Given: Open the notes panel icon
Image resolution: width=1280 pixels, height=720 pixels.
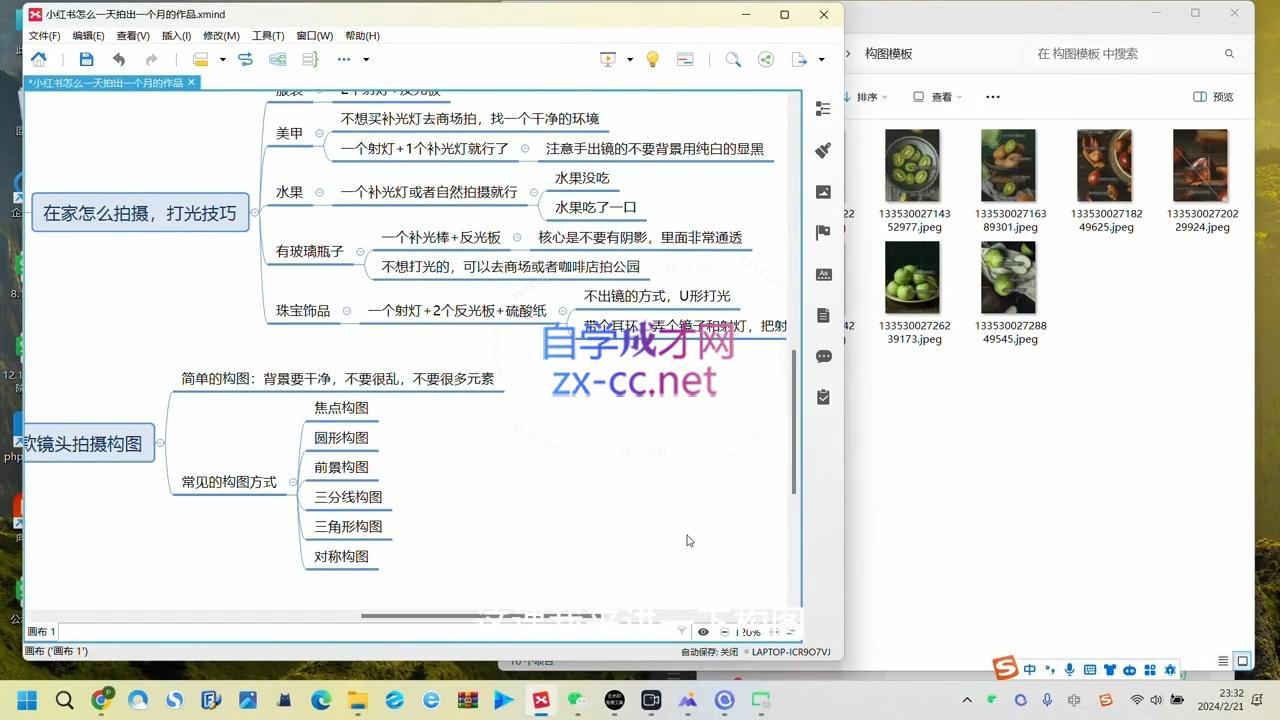Looking at the screenshot, I should [822, 315].
